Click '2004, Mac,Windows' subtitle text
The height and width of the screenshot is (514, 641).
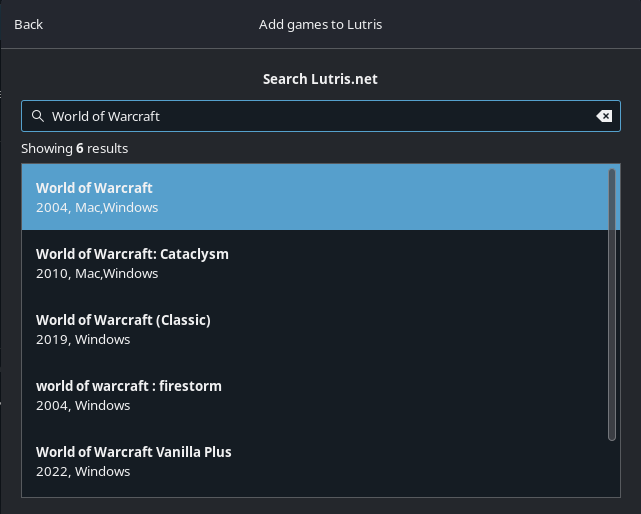pyautogui.click(x=97, y=208)
